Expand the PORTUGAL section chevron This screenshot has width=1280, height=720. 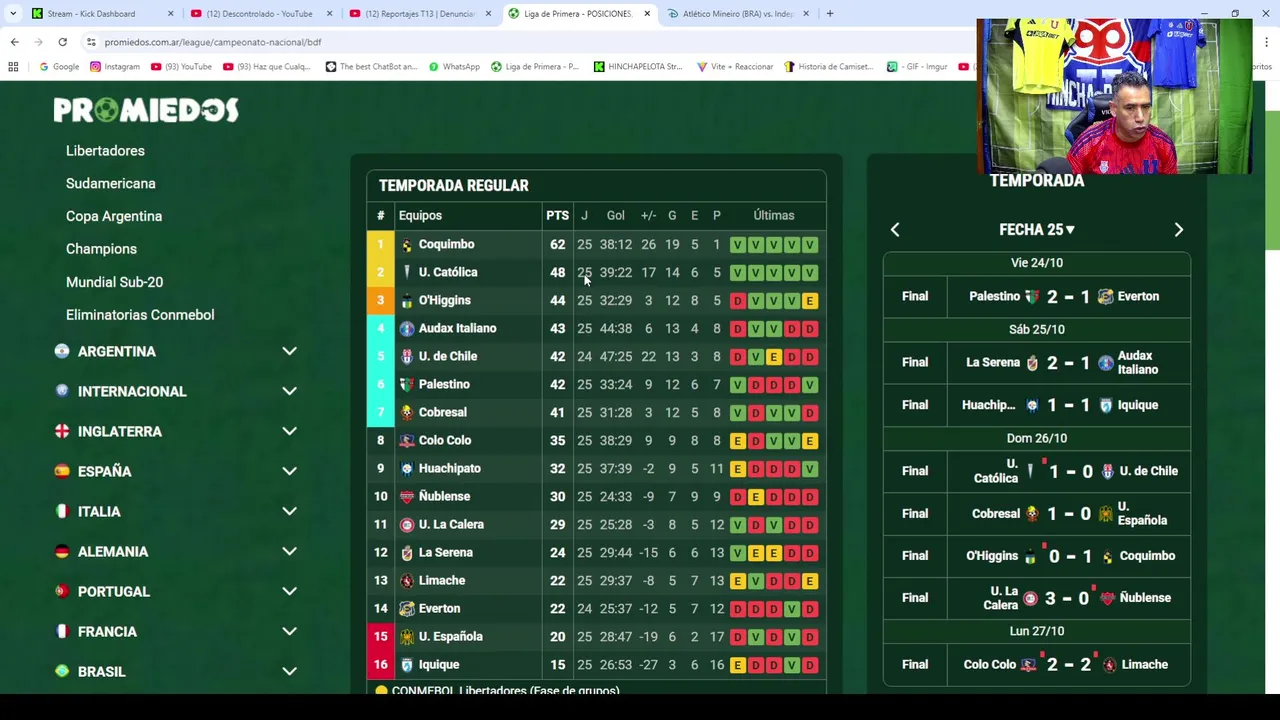click(x=289, y=591)
